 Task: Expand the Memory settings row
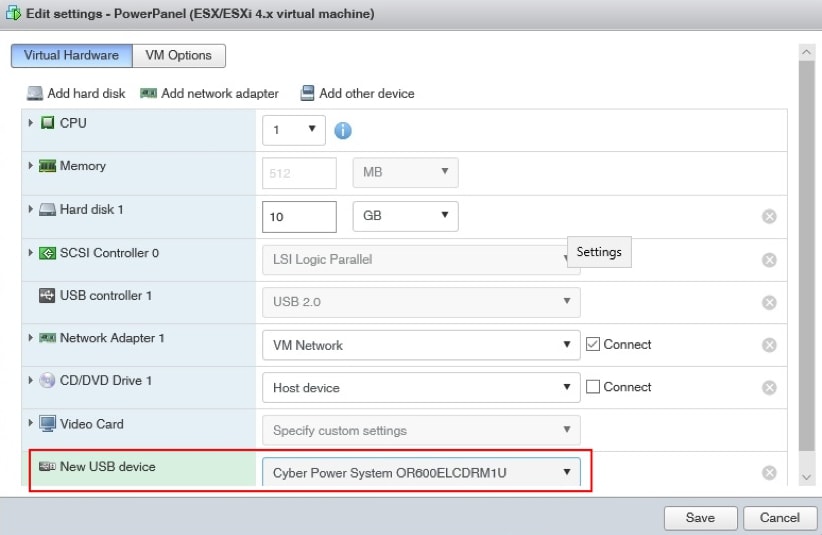coord(31,166)
